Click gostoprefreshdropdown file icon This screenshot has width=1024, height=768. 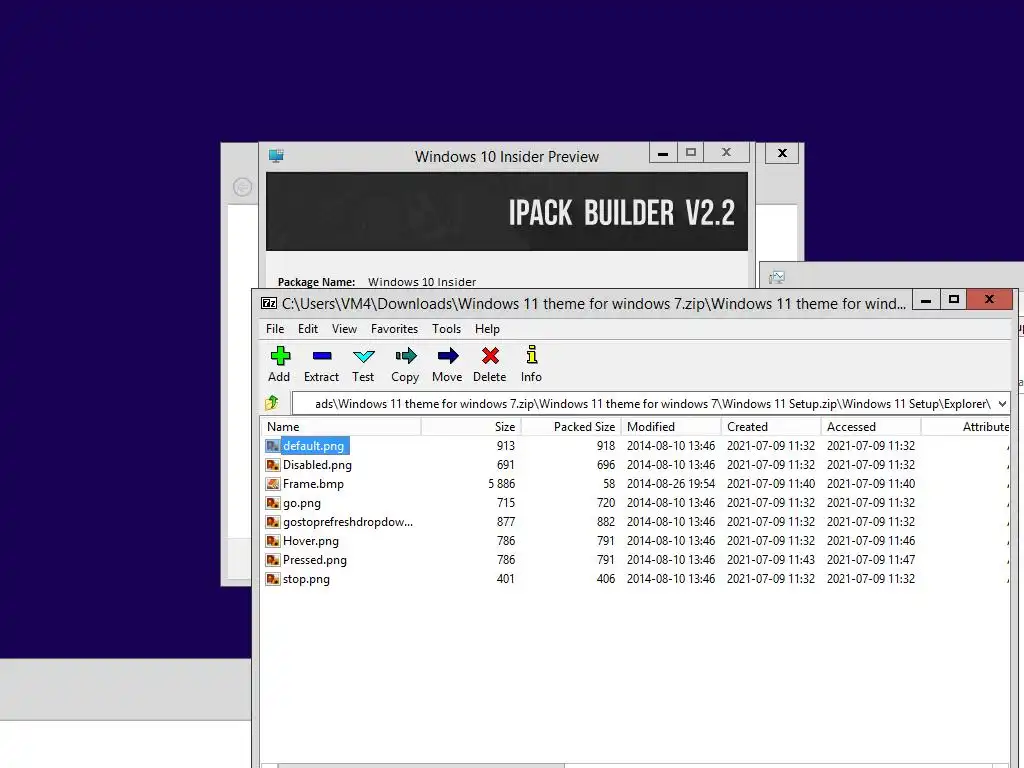pos(273,522)
